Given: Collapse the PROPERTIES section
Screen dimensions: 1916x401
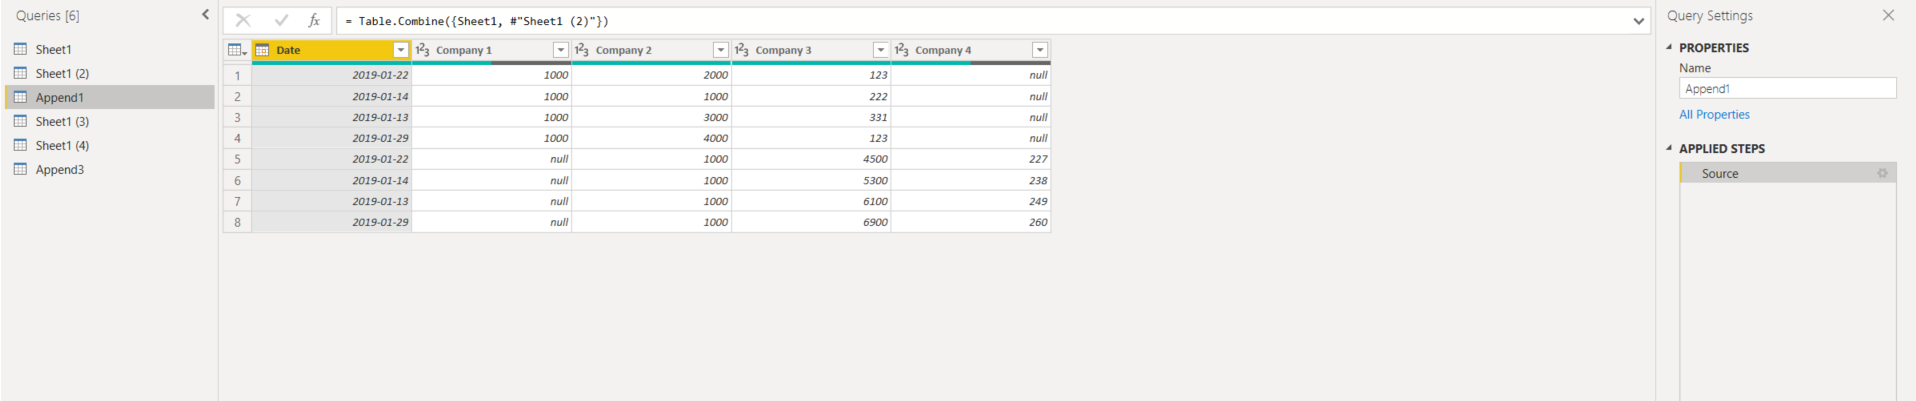Looking at the screenshot, I should pyautogui.click(x=1669, y=47).
